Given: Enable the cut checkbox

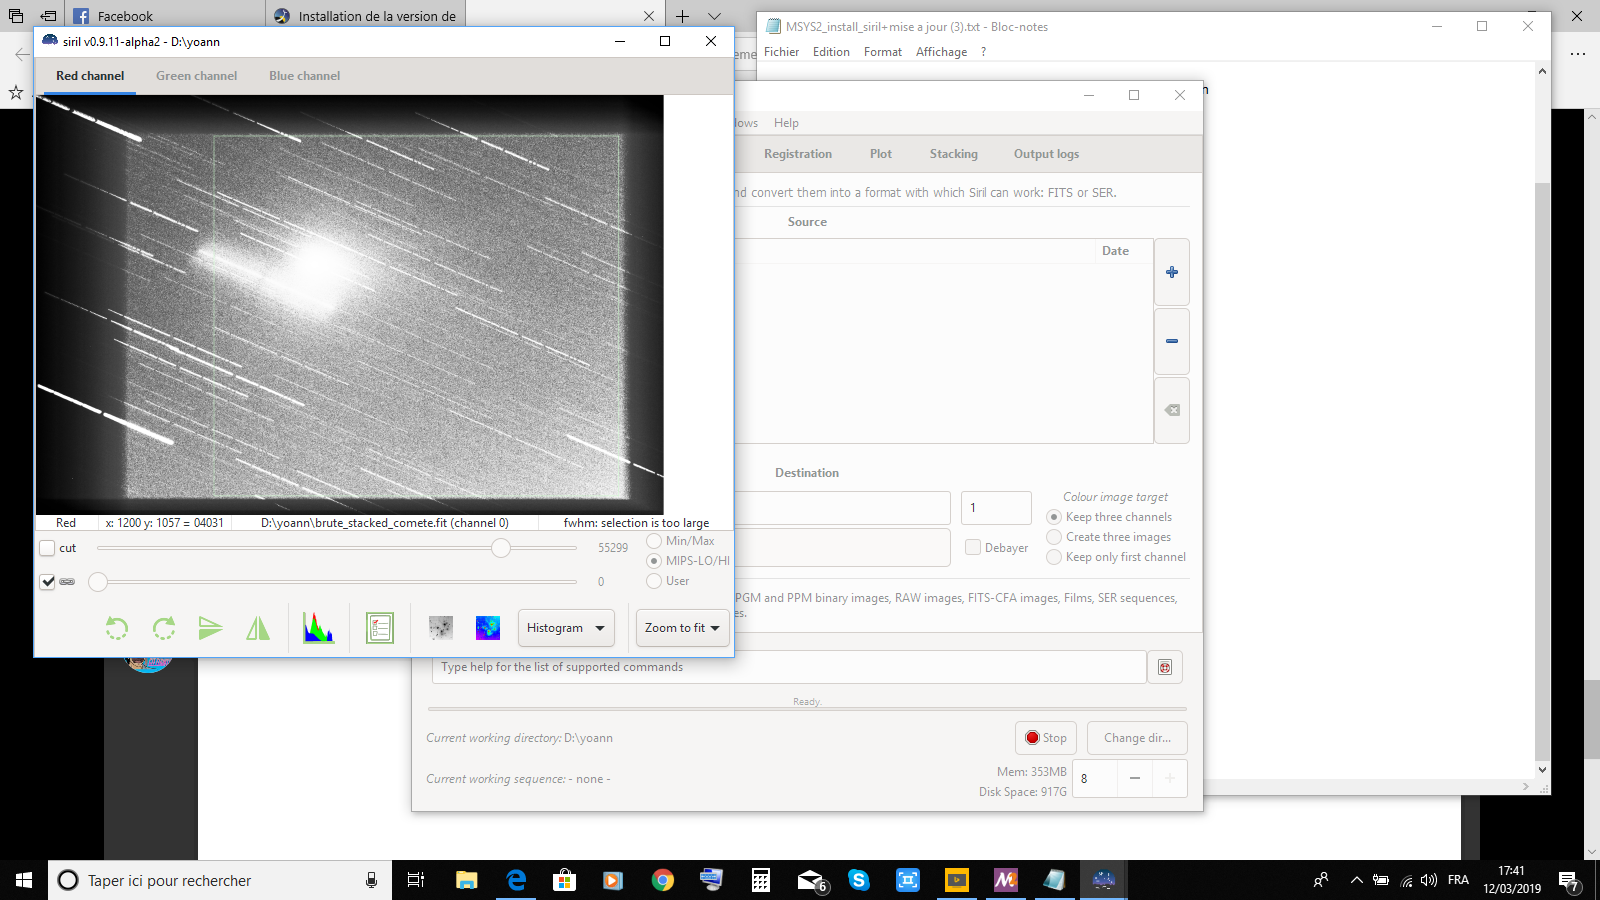Looking at the screenshot, I should coord(47,548).
